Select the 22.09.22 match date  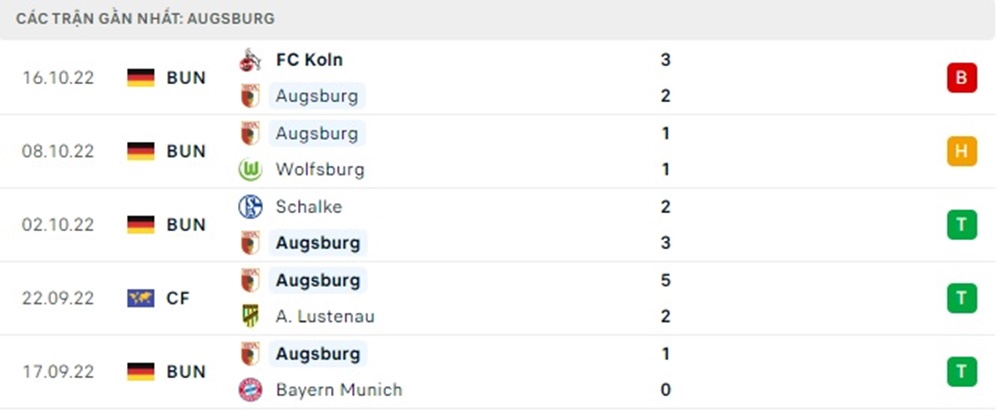click(x=58, y=298)
